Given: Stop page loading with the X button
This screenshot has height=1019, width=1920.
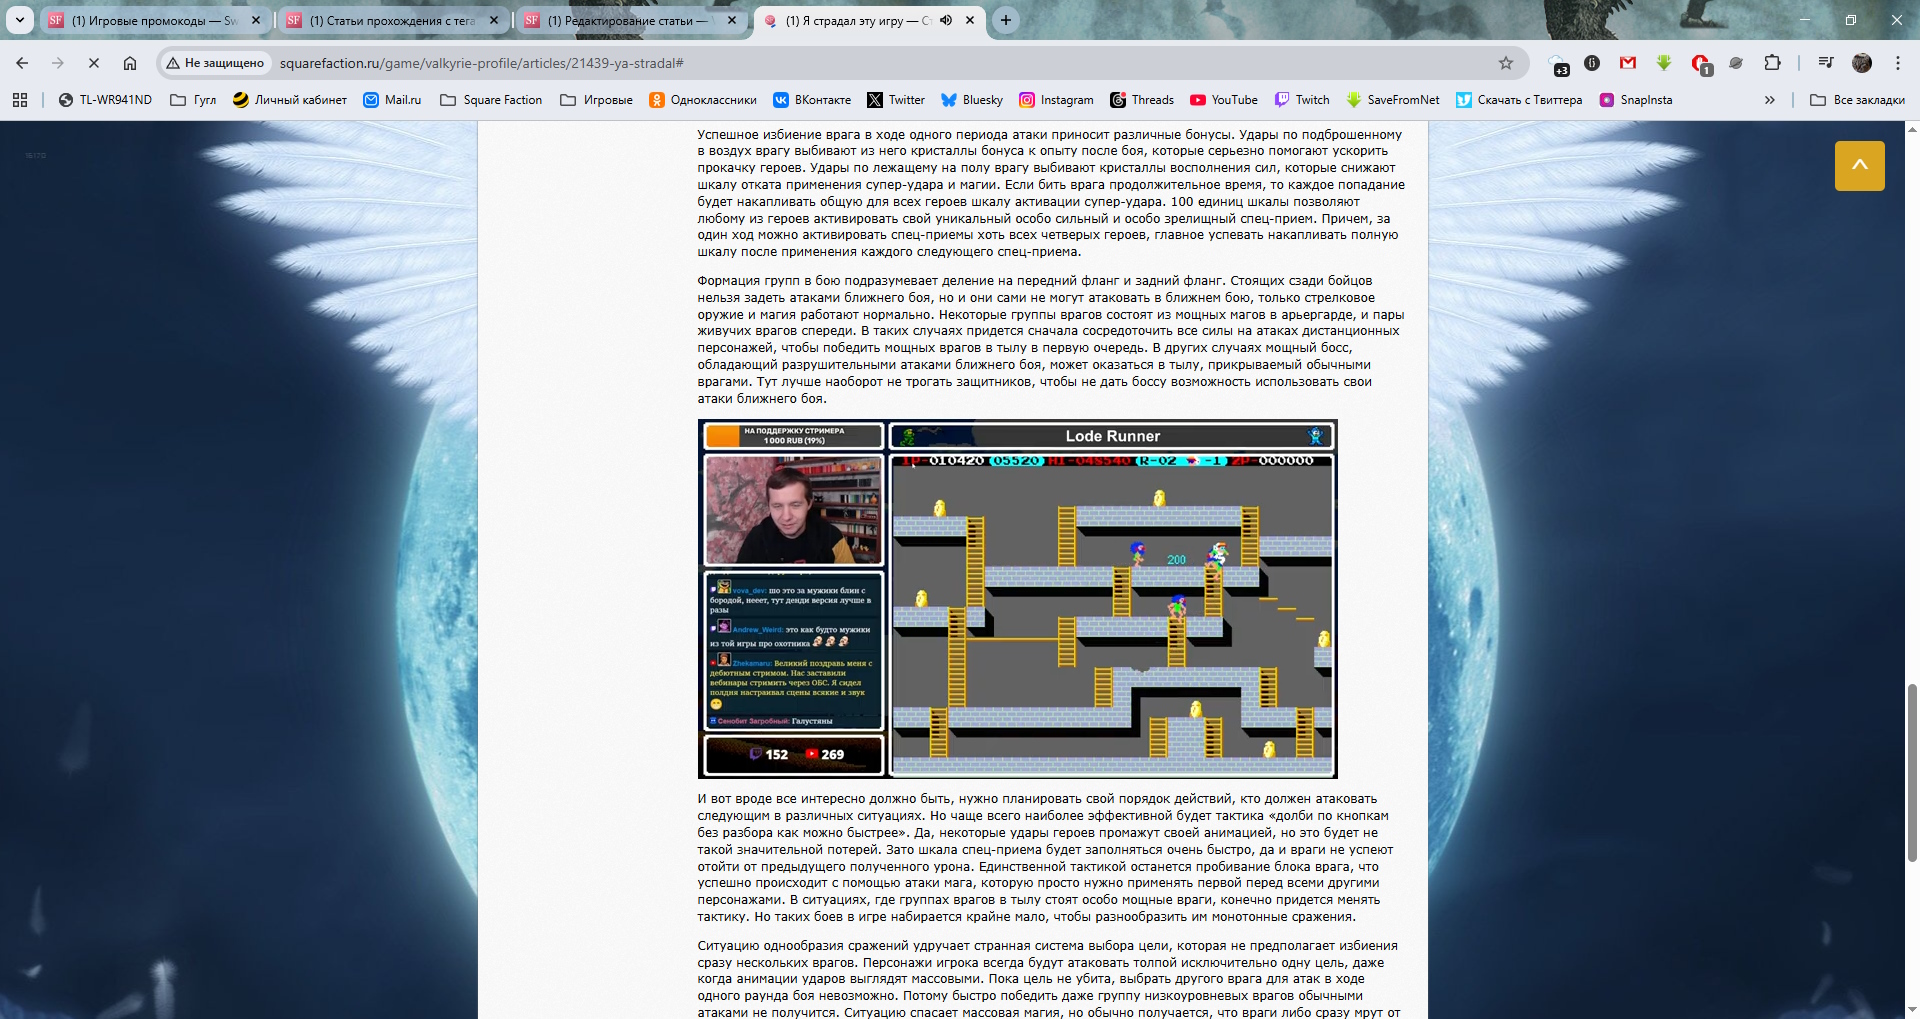Looking at the screenshot, I should pyautogui.click(x=93, y=63).
